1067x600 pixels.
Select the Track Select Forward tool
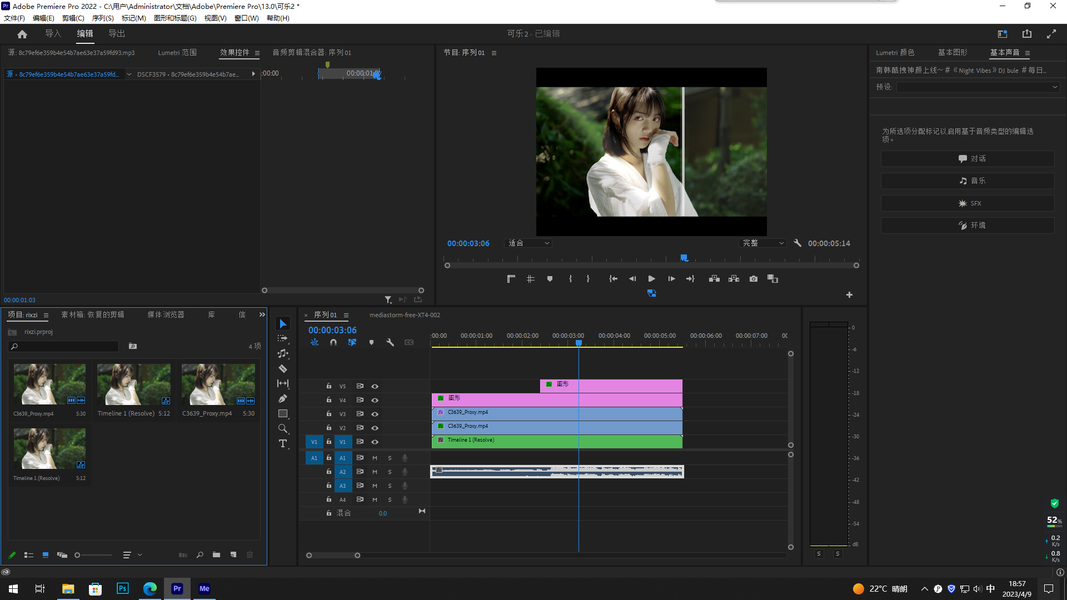(283, 338)
